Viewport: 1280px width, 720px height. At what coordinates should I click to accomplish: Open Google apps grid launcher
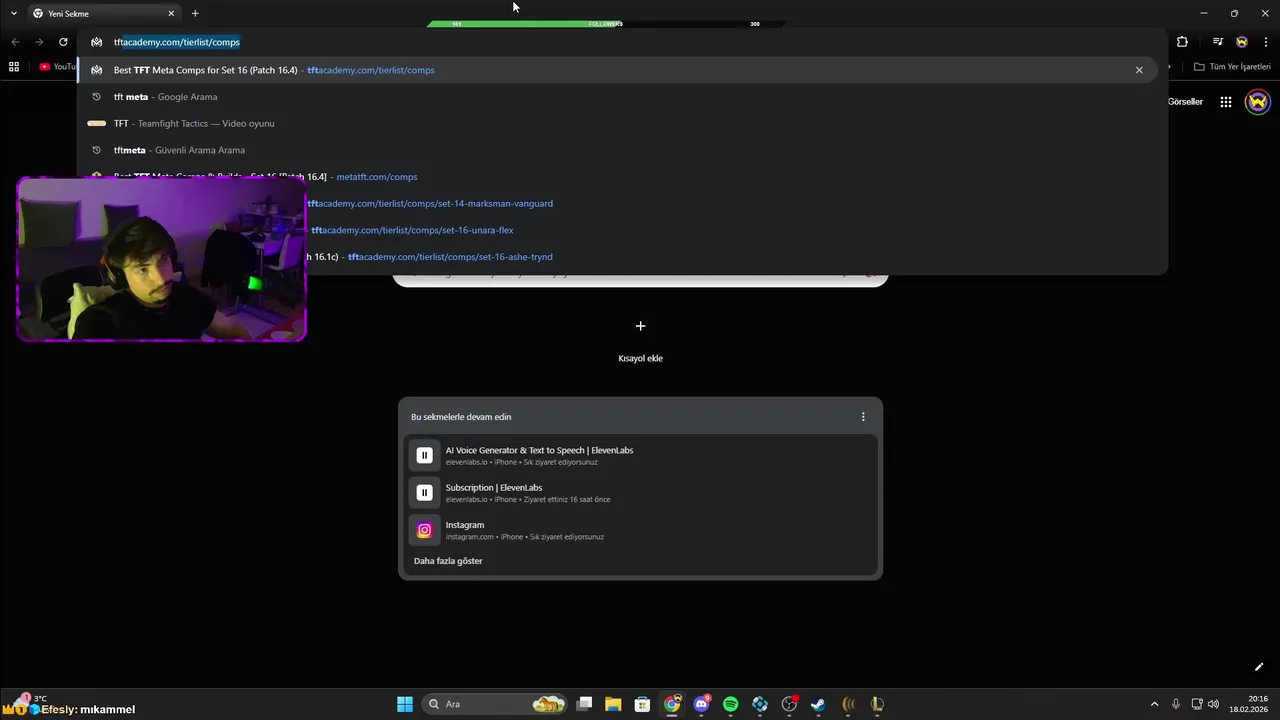1226,102
